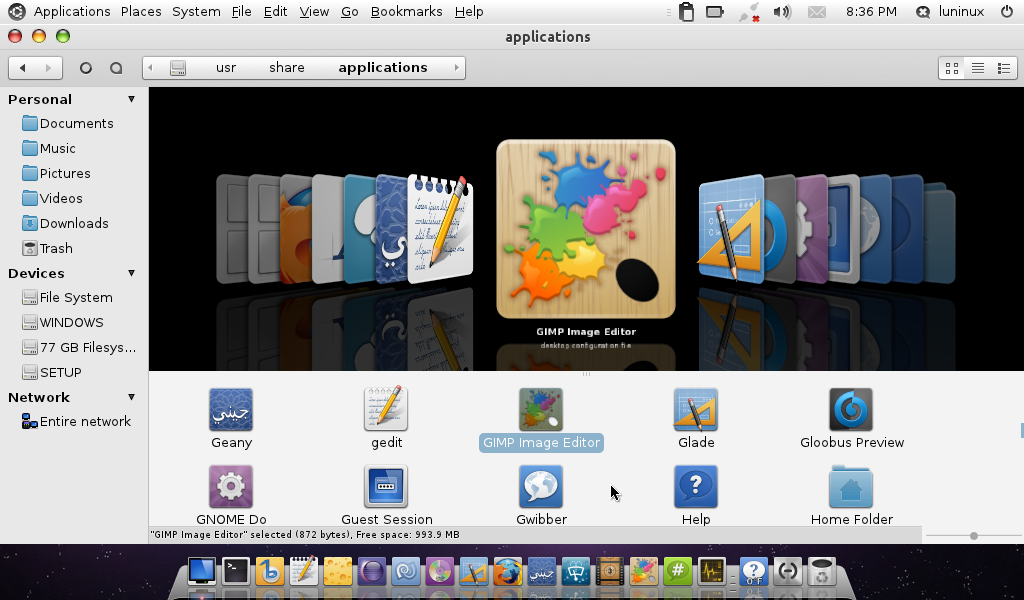
Task: Click the GNOME Do gear icon
Action: click(x=231, y=487)
